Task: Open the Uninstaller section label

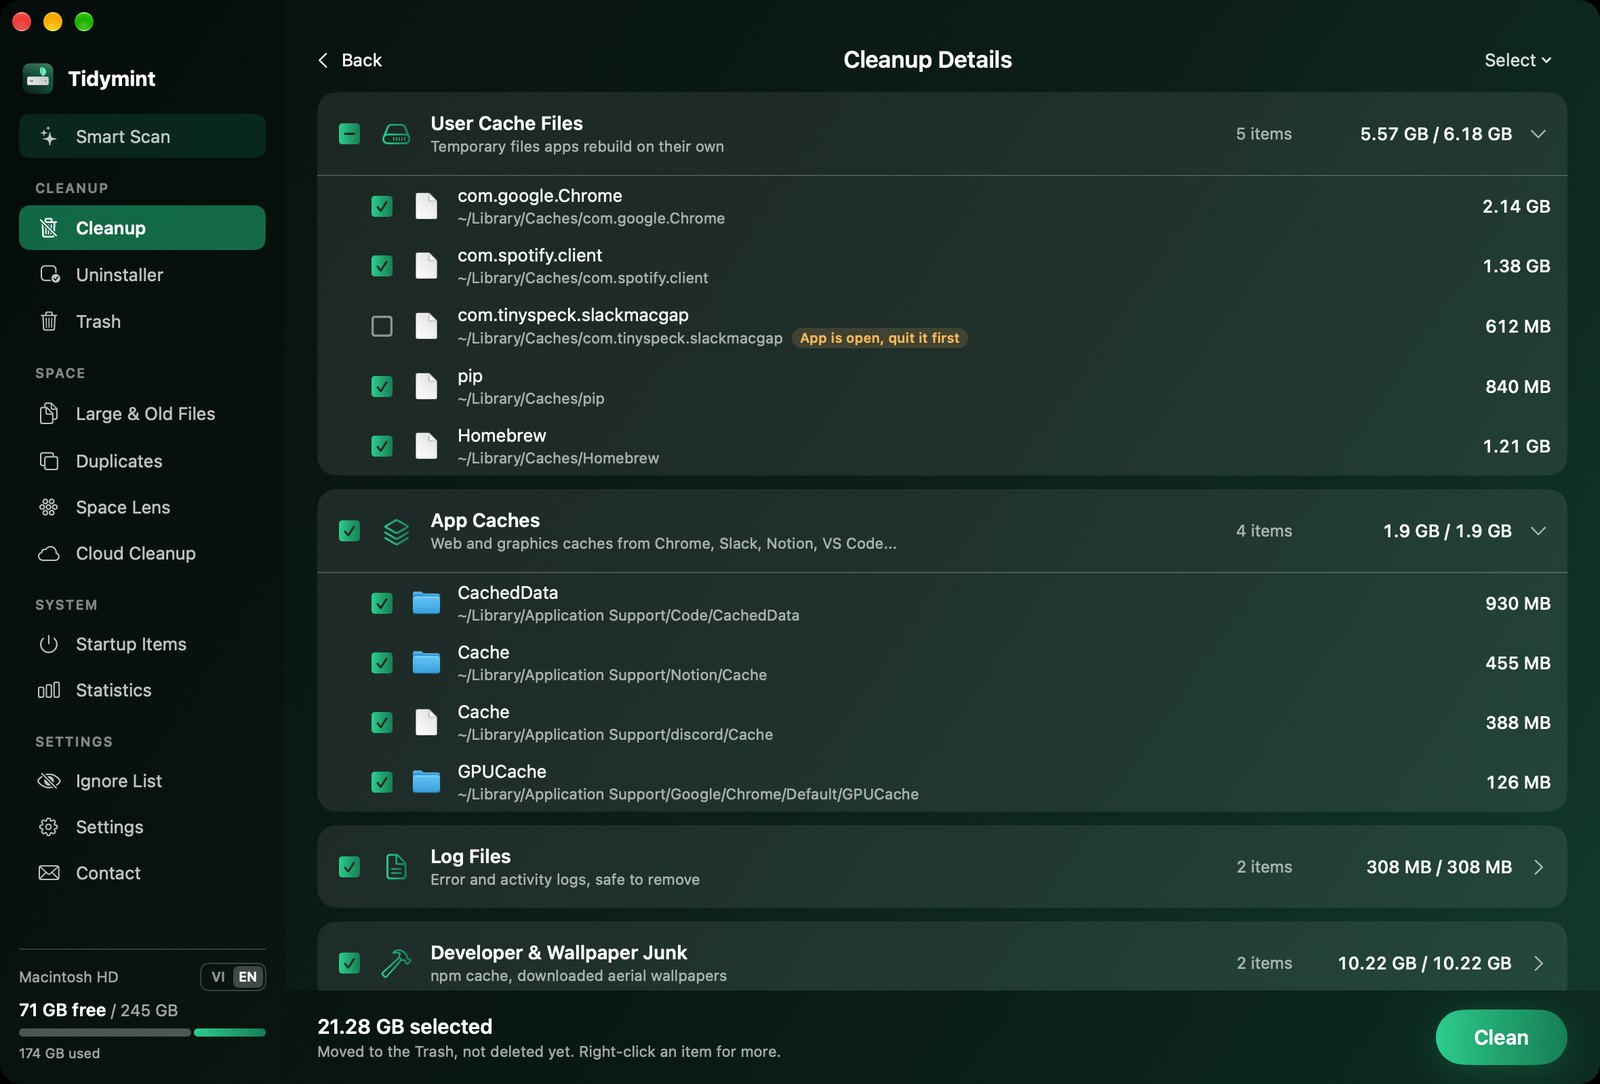Action: (x=119, y=275)
